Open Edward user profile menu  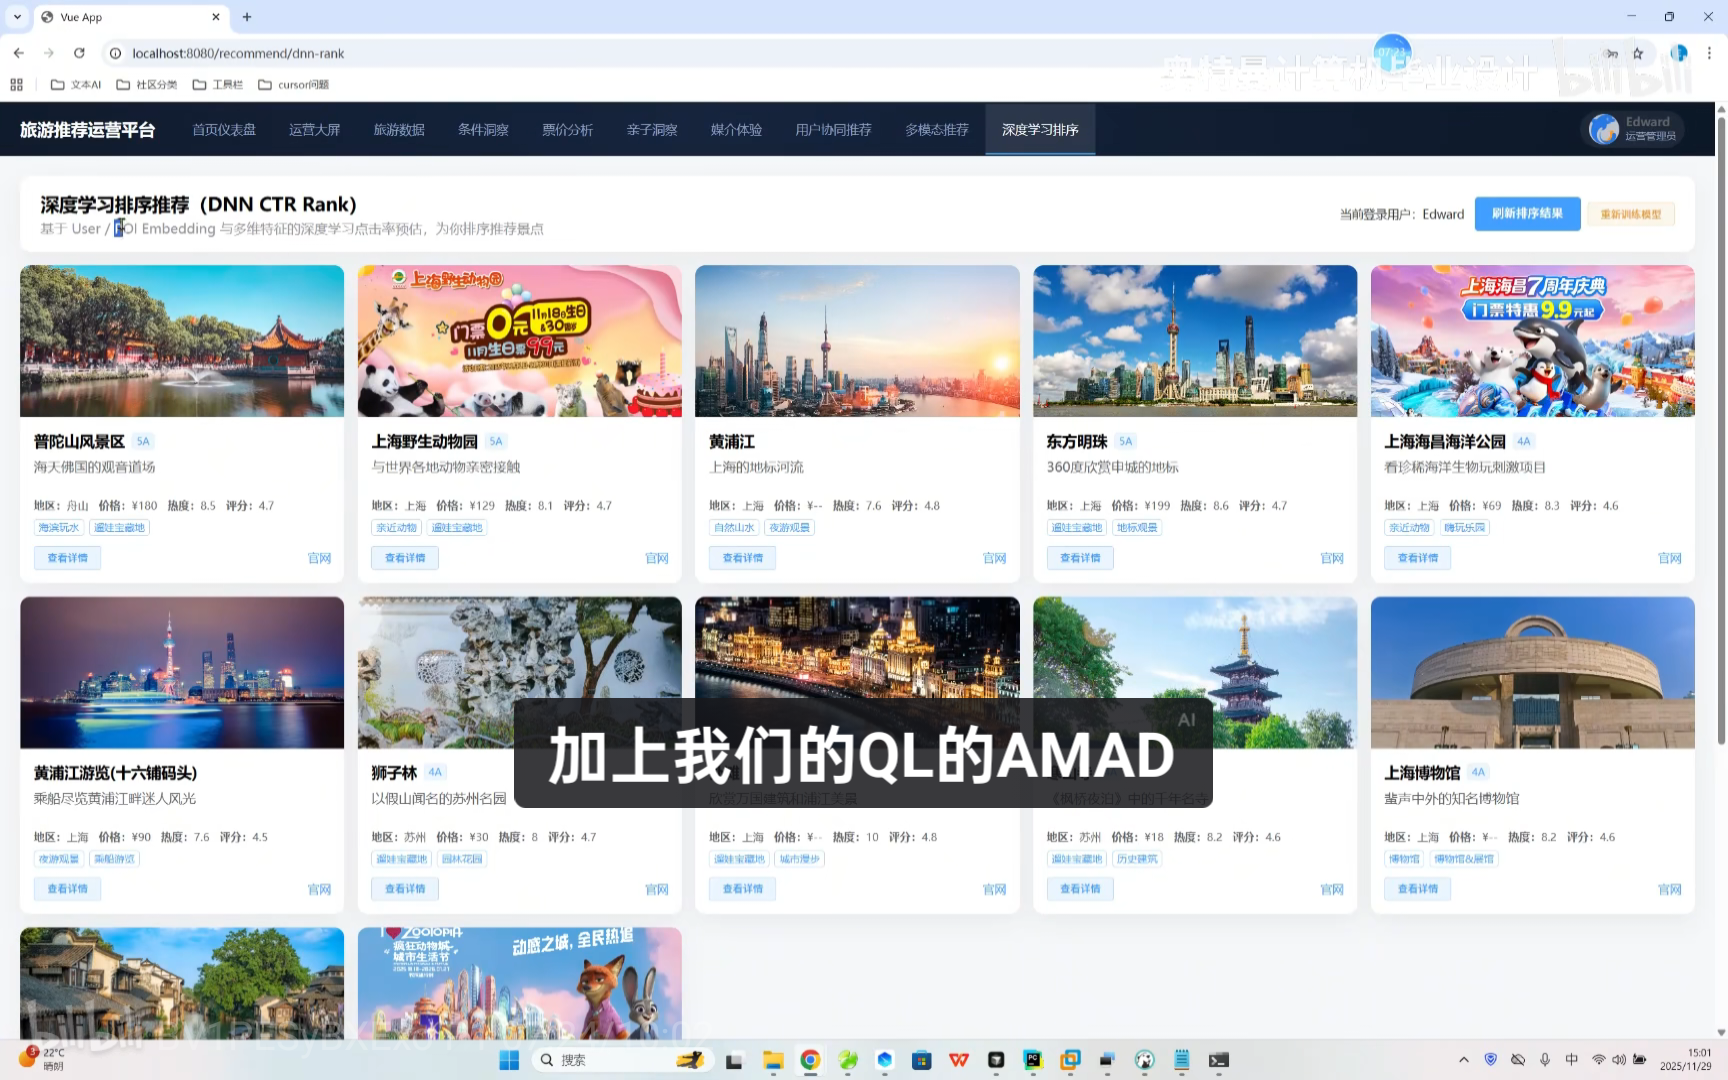(x=1633, y=129)
